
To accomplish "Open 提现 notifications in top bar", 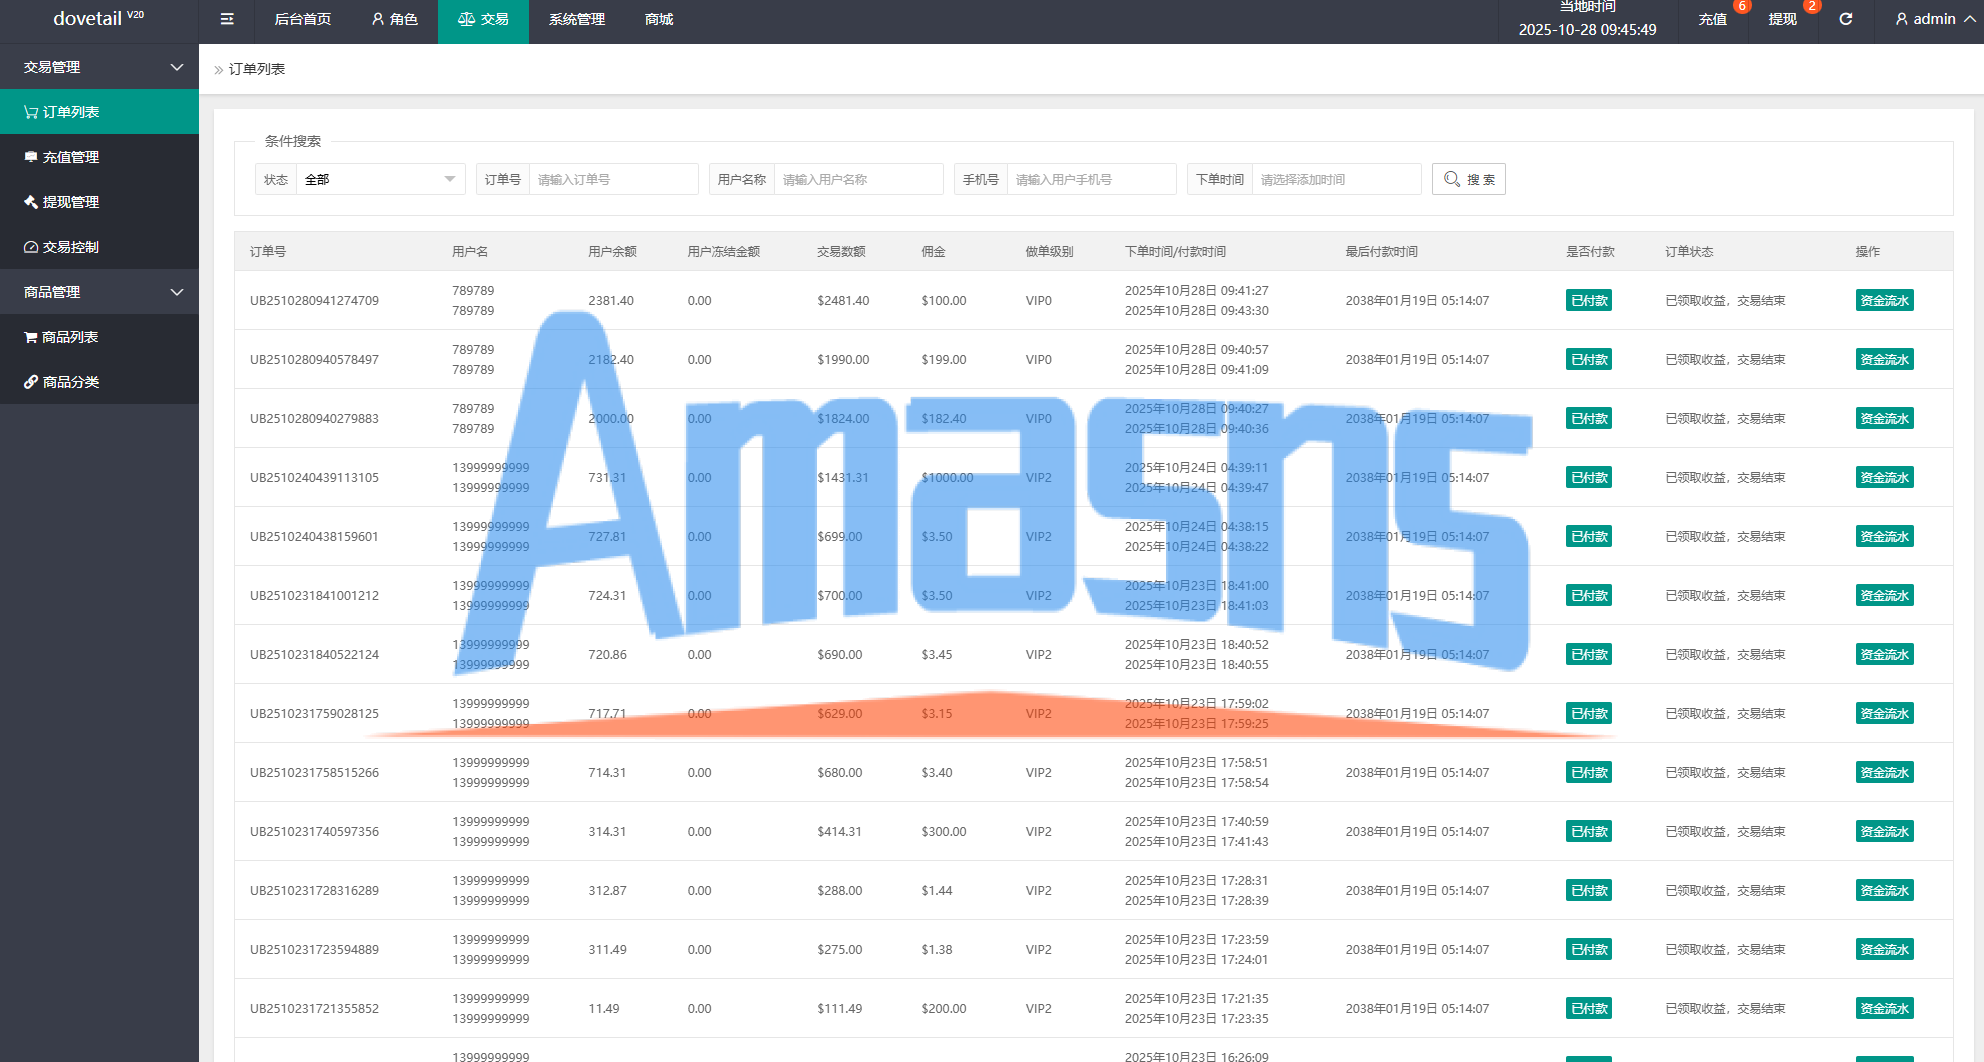I will pos(1783,19).
